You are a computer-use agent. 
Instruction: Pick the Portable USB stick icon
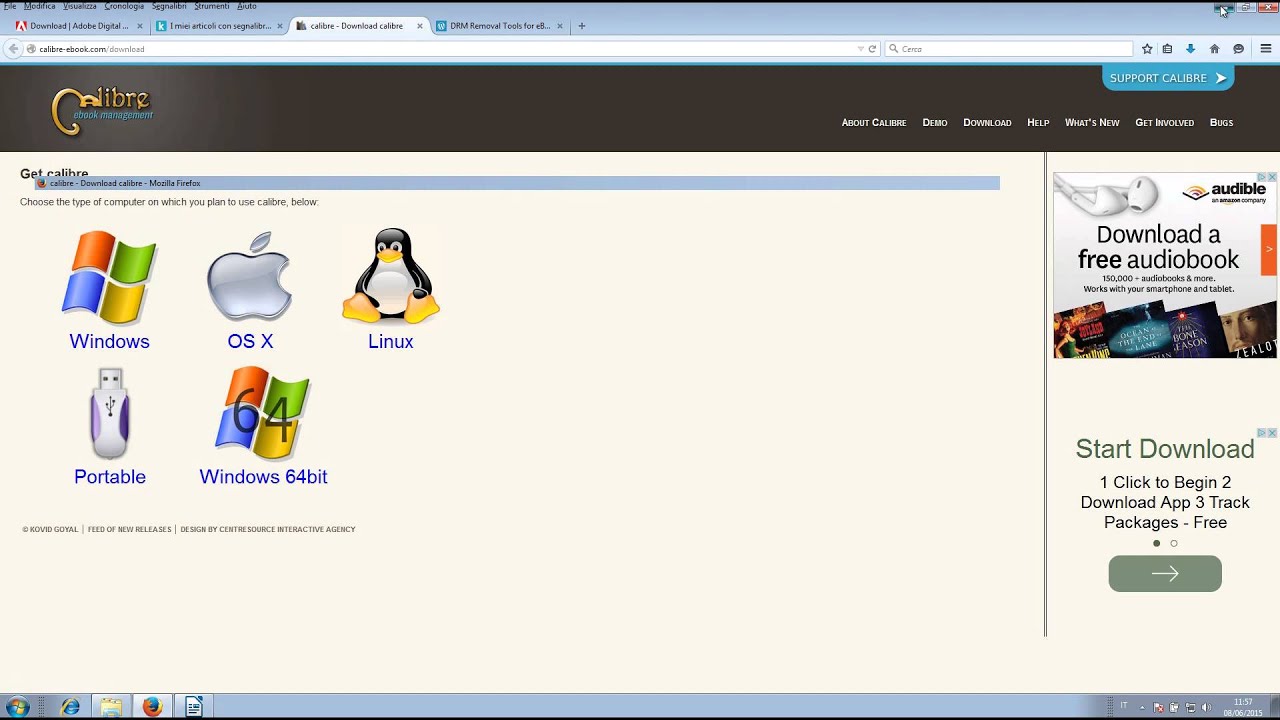tap(110, 413)
